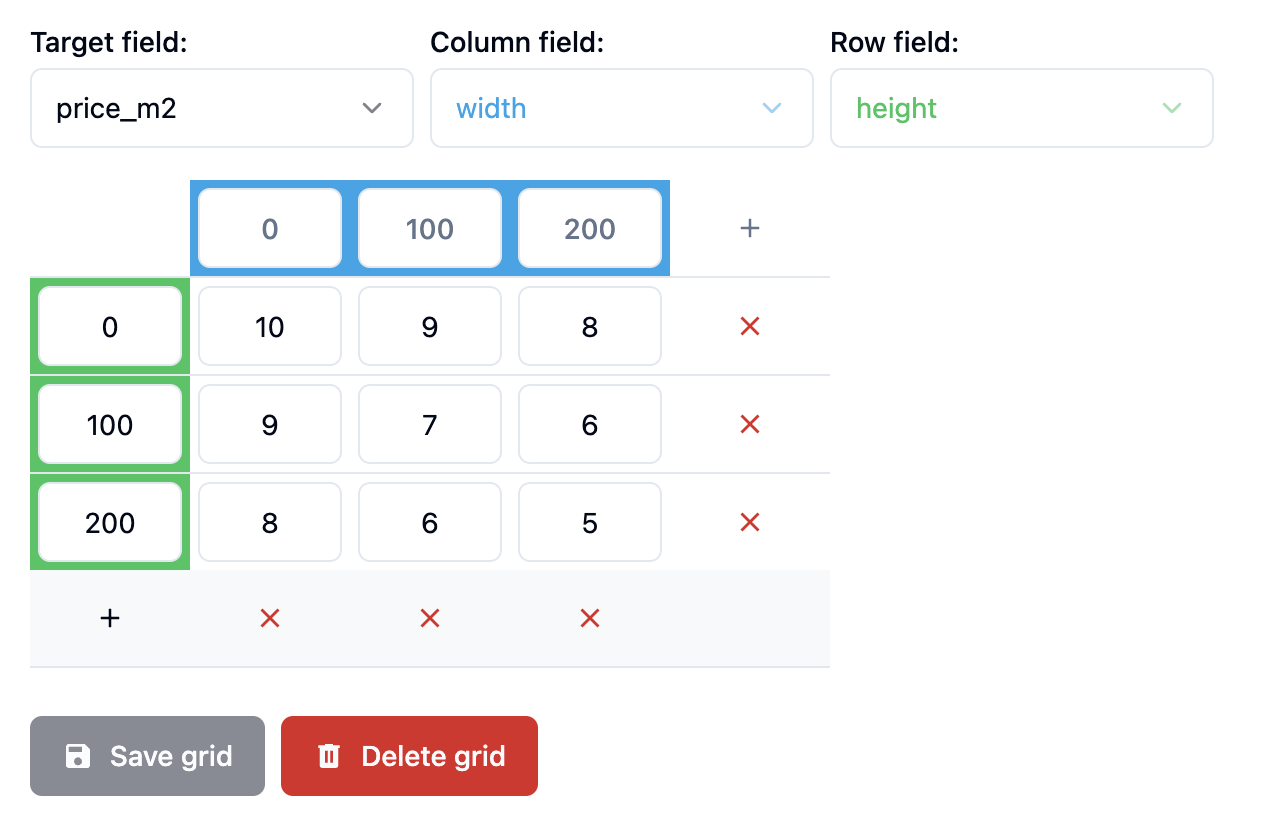Click the cell containing value 5
Screen dimensions: 1272x828
tap(589, 522)
